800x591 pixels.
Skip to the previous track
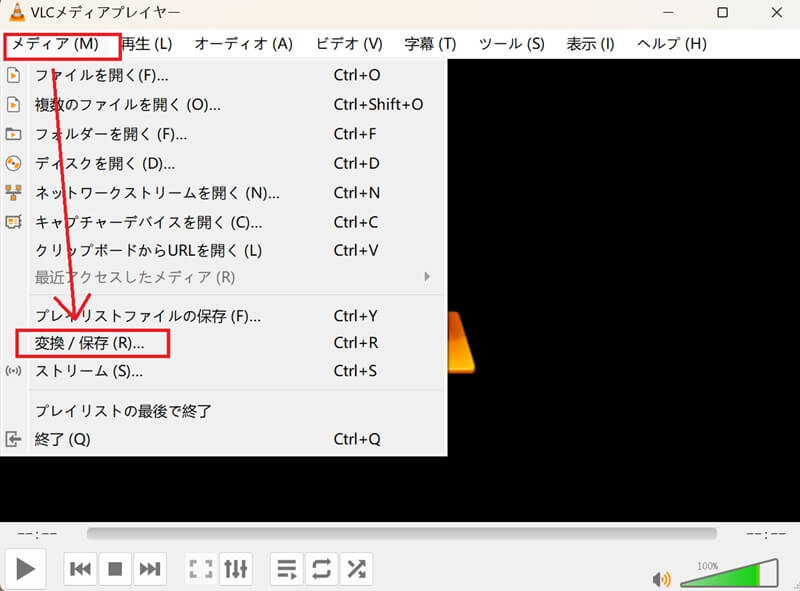coord(80,569)
